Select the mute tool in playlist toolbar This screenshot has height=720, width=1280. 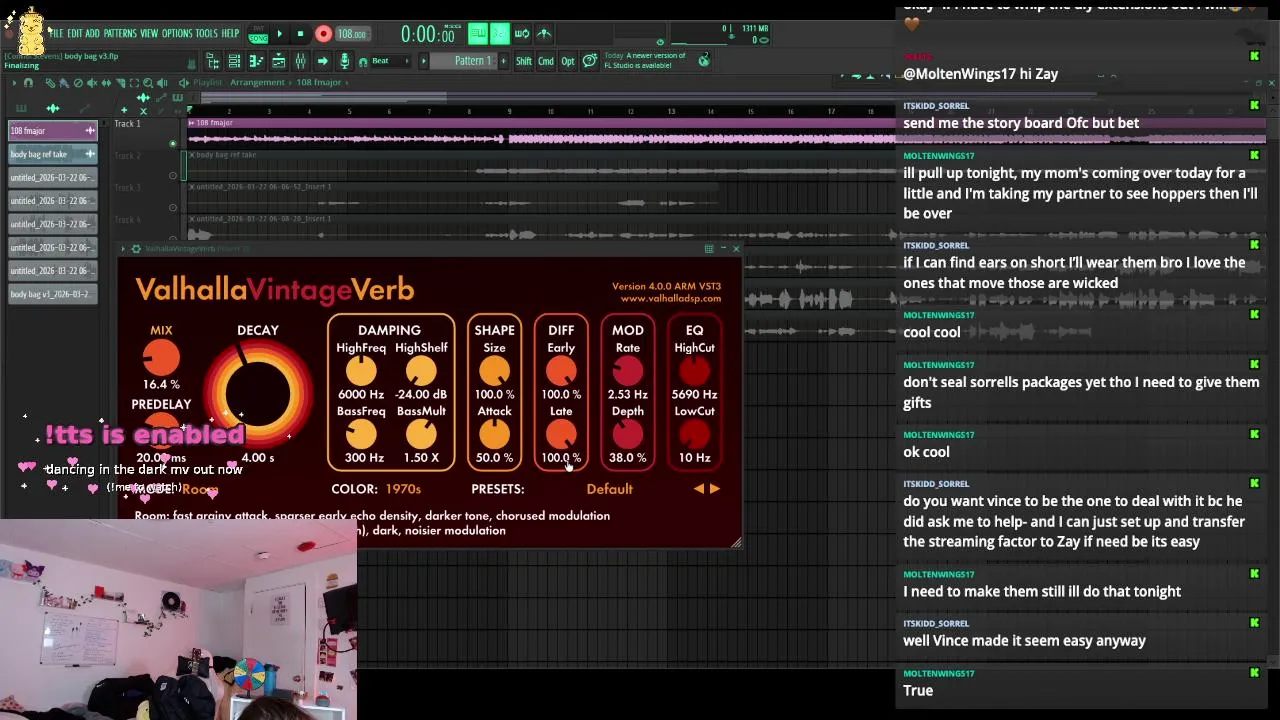92,83
